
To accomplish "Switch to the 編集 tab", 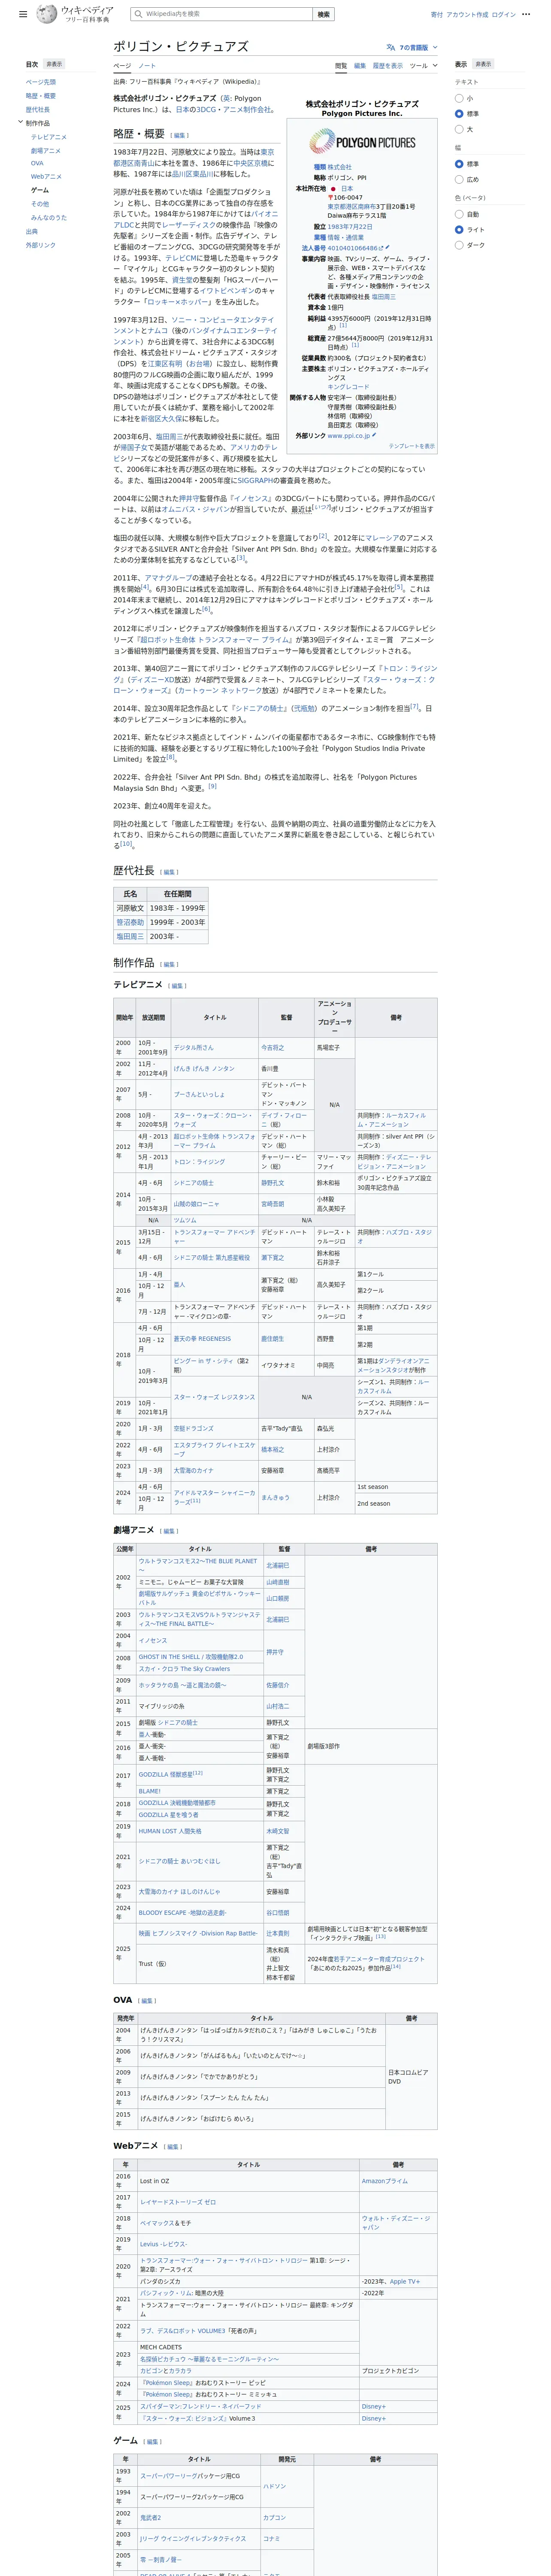I will click(x=360, y=66).
